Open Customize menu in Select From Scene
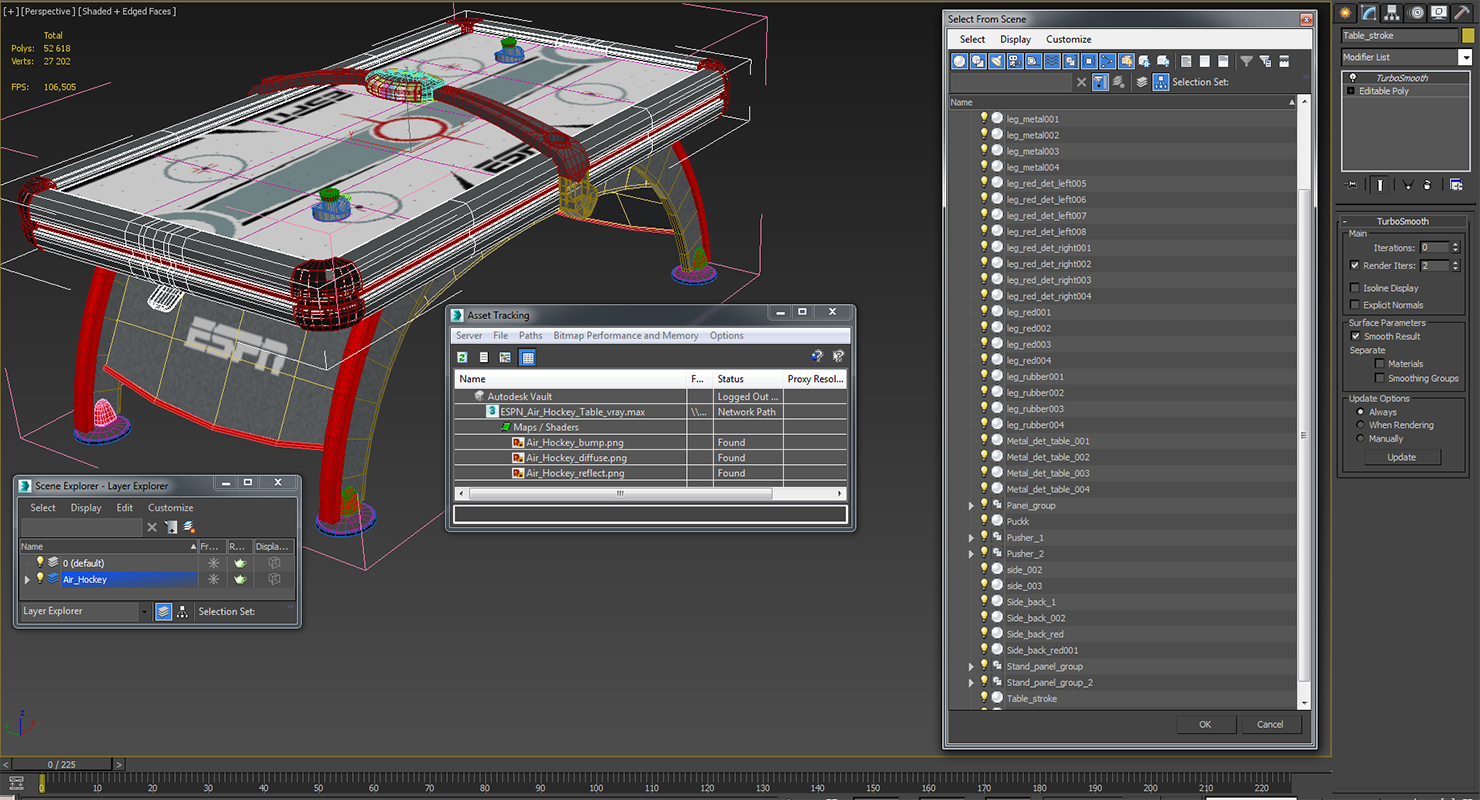 point(1068,39)
